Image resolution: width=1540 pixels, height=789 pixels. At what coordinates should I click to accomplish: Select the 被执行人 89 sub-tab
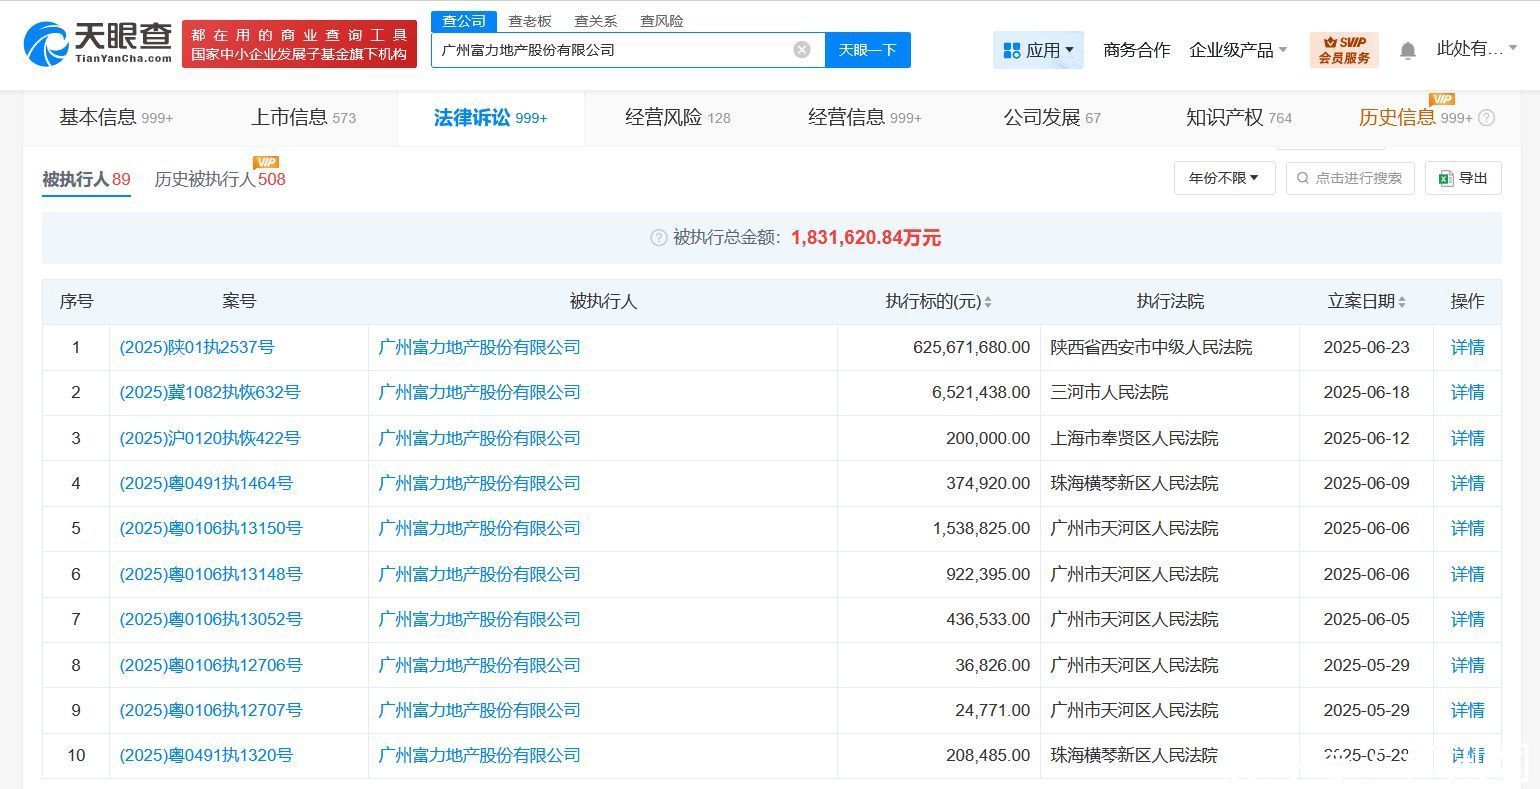click(x=86, y=179)
